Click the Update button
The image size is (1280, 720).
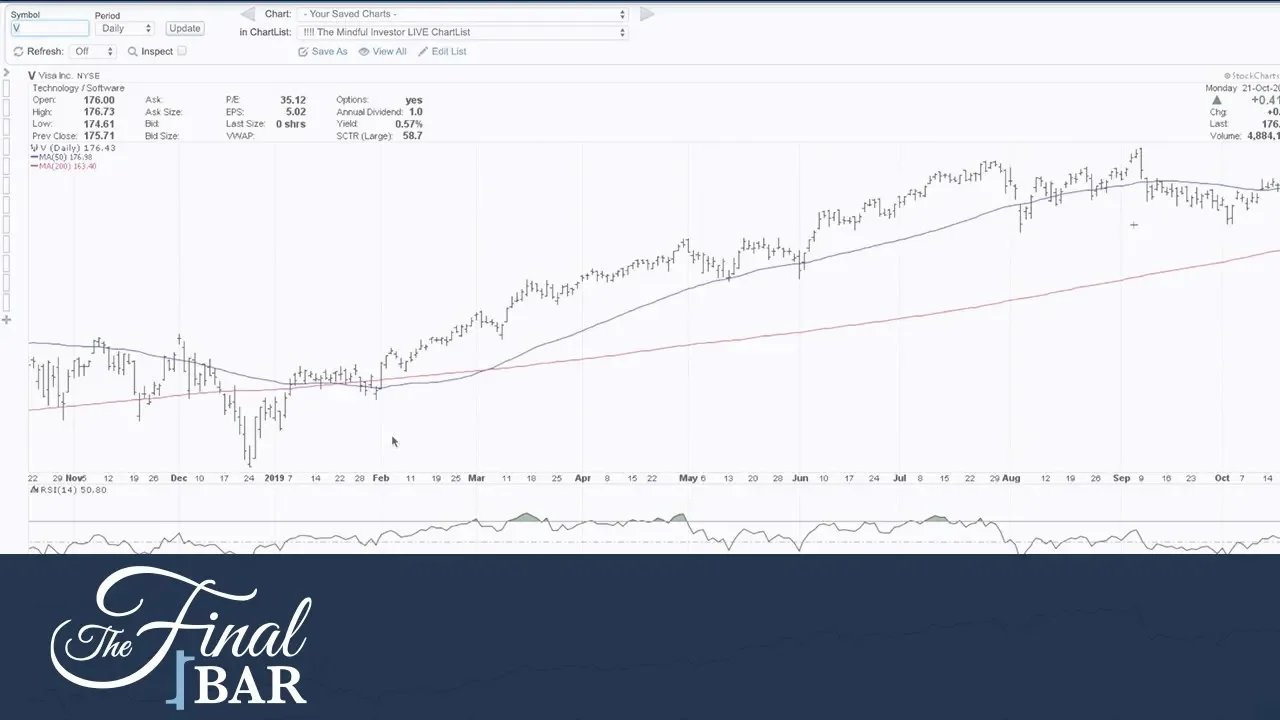(x=185, y=28)
